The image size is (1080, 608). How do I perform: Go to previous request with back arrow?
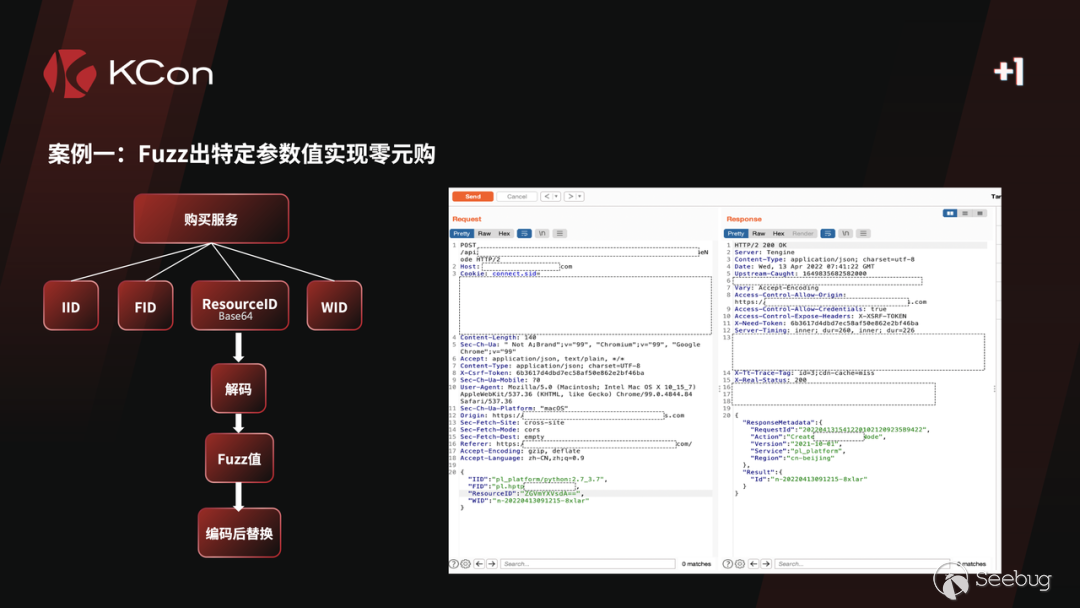547,197
